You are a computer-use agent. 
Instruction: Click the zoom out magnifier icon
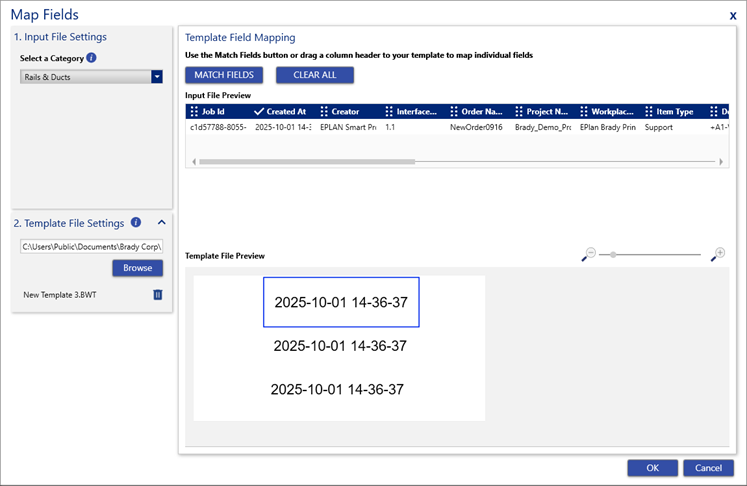588,255
